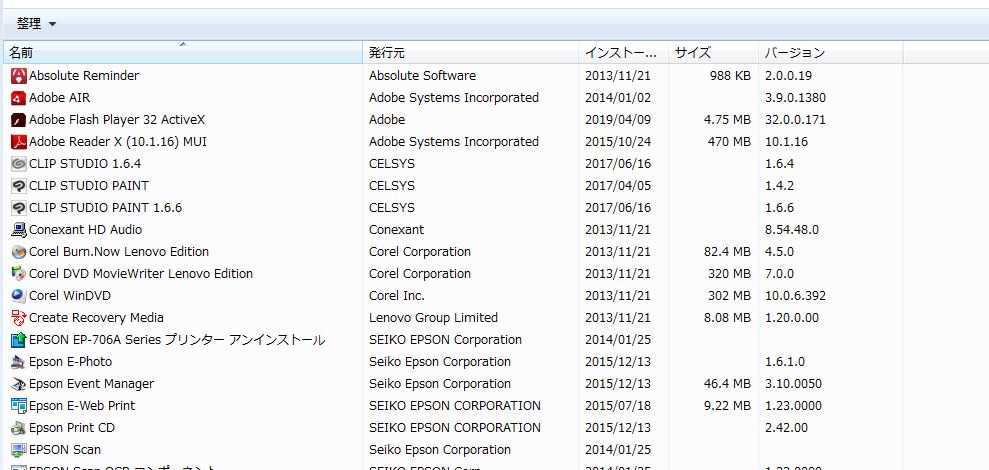This screenshot has width=989, height=470.
Task: Select the Create Recovery Media icon
Action: [19, 318]
